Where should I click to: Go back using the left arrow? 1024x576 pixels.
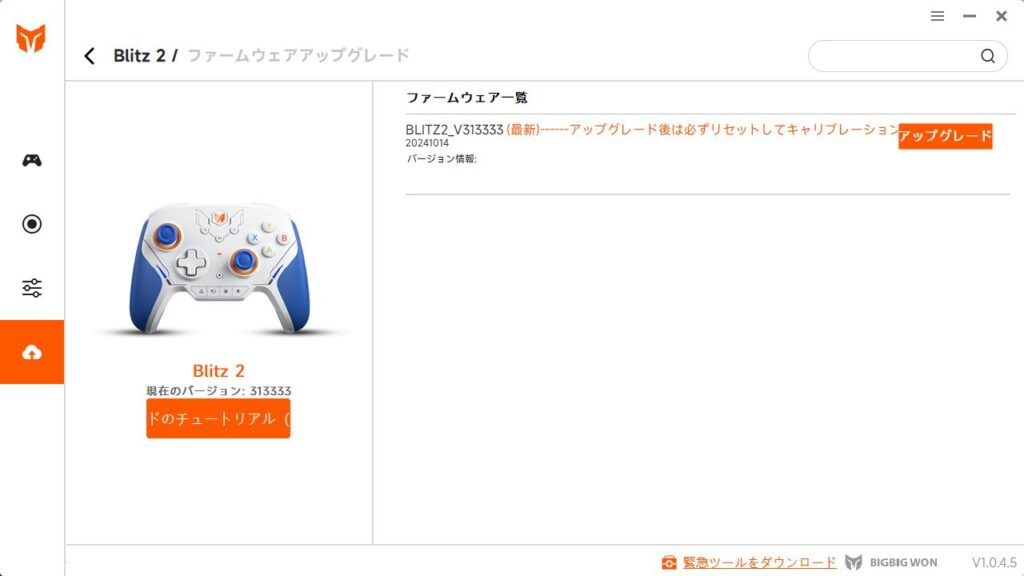[89, 56]
